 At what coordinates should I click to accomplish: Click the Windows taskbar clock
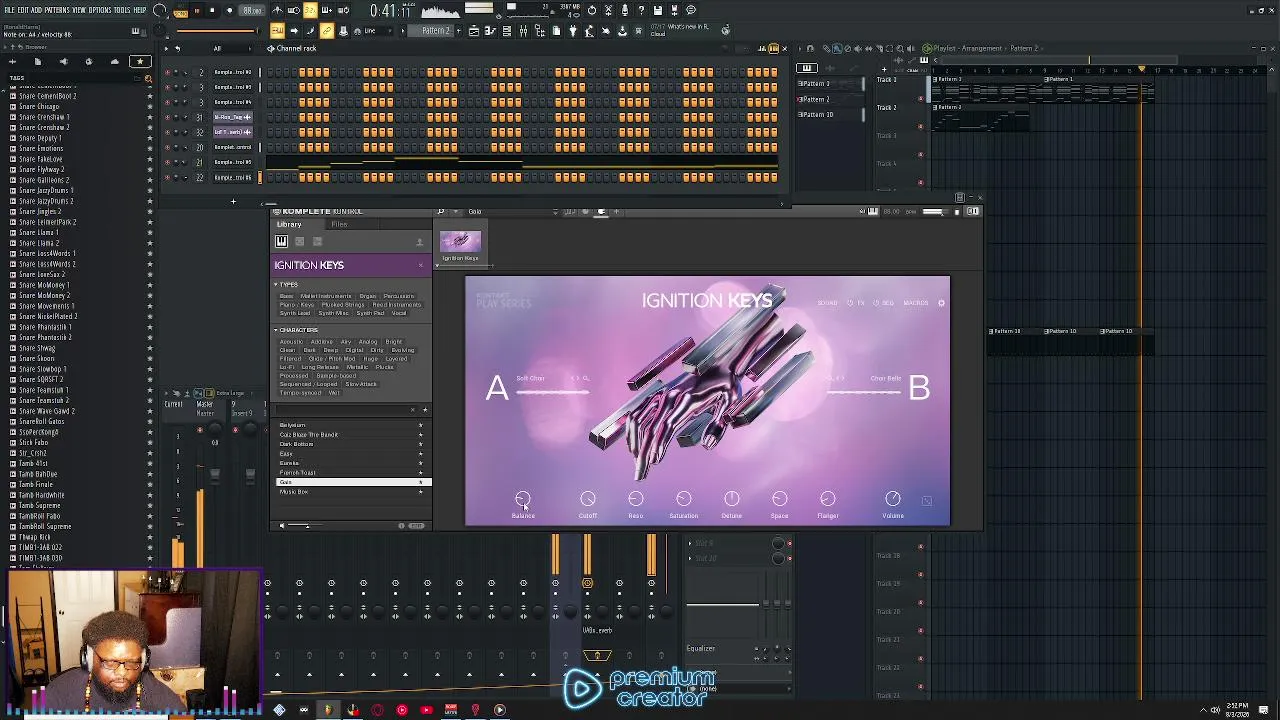click(1237, 710)
